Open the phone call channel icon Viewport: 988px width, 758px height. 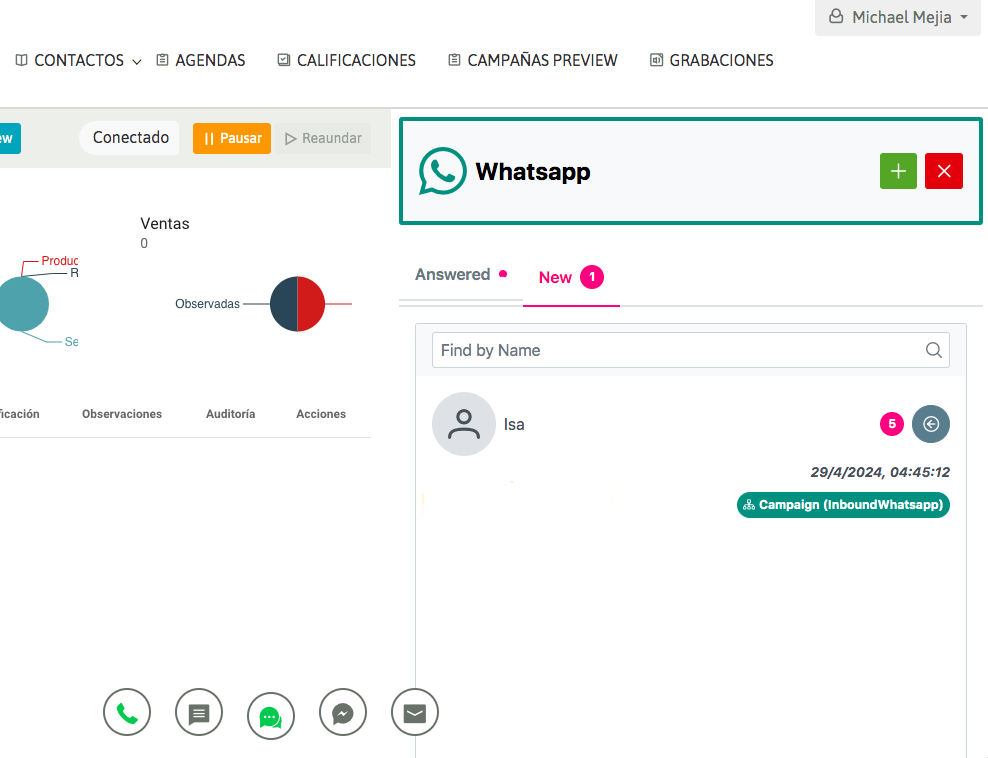point(127,712)
